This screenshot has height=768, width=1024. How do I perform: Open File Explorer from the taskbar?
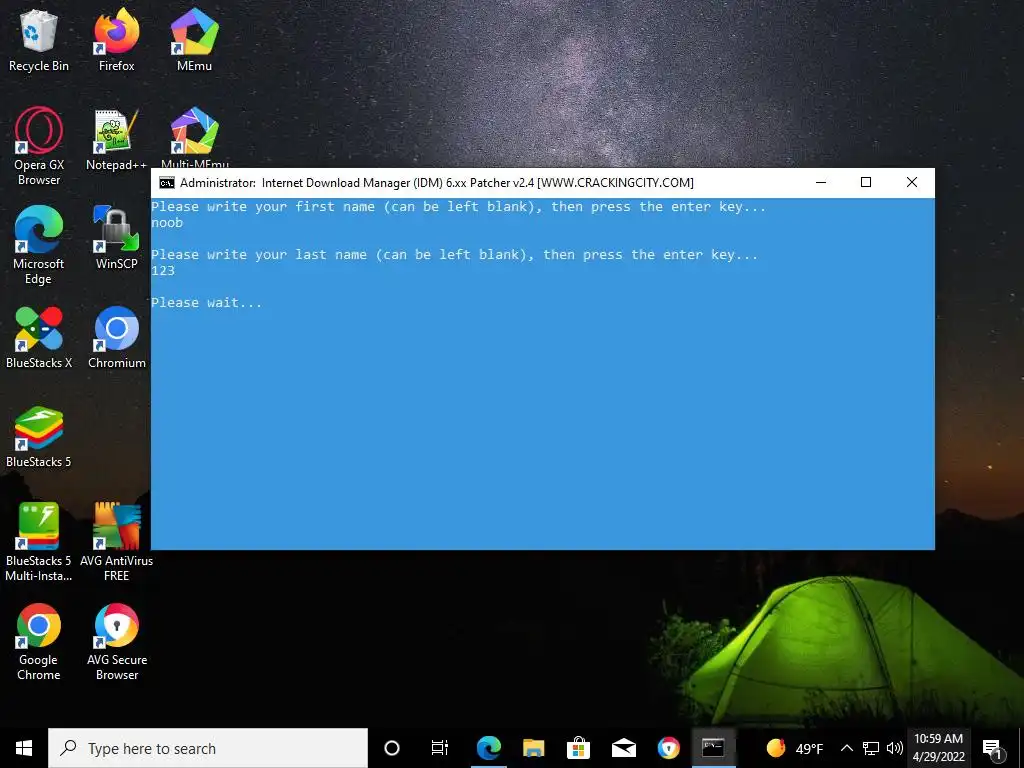pos(534,748)
